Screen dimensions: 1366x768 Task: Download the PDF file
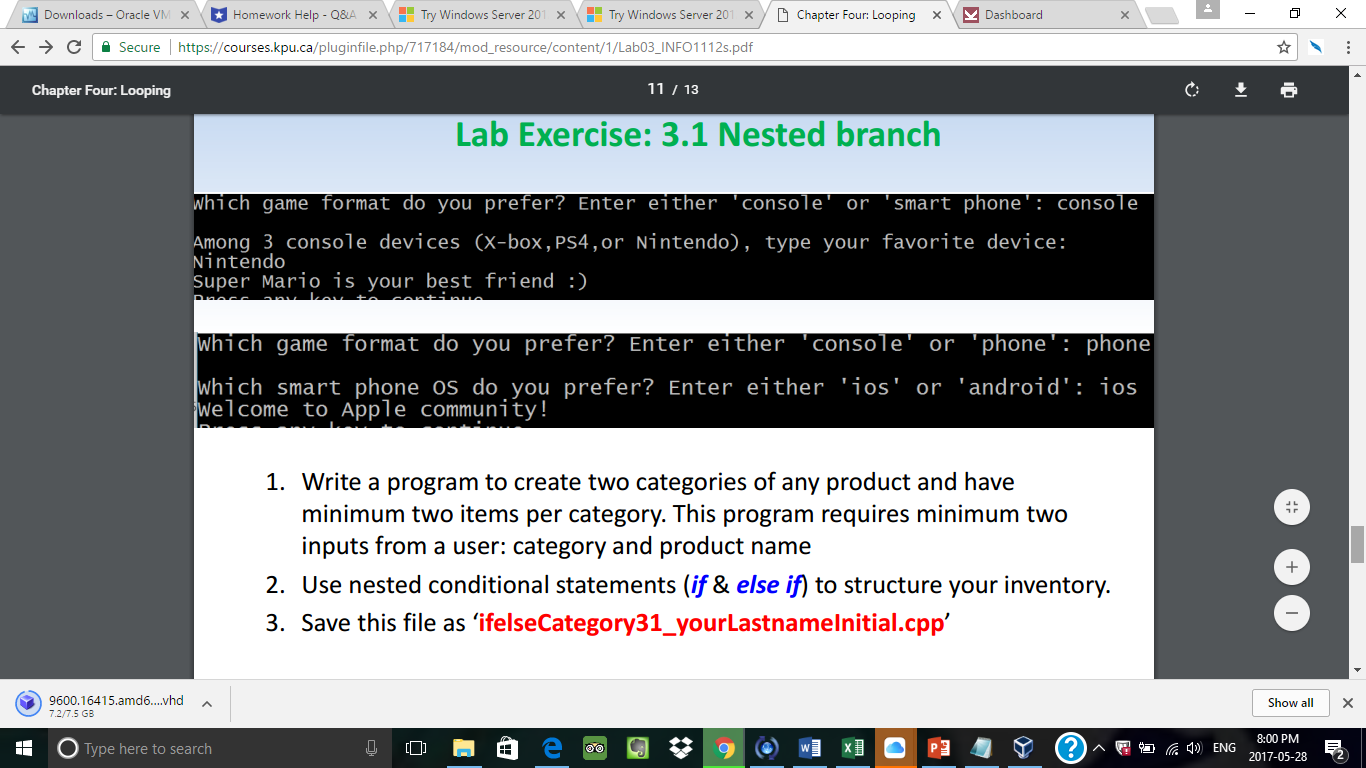click(x=1241, y=90)
